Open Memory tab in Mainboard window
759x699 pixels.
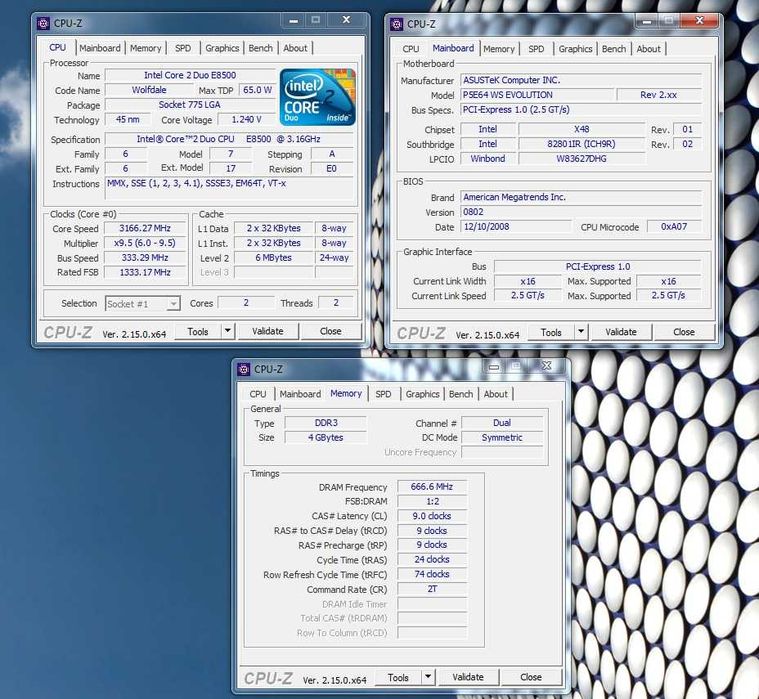click(499, 49)
